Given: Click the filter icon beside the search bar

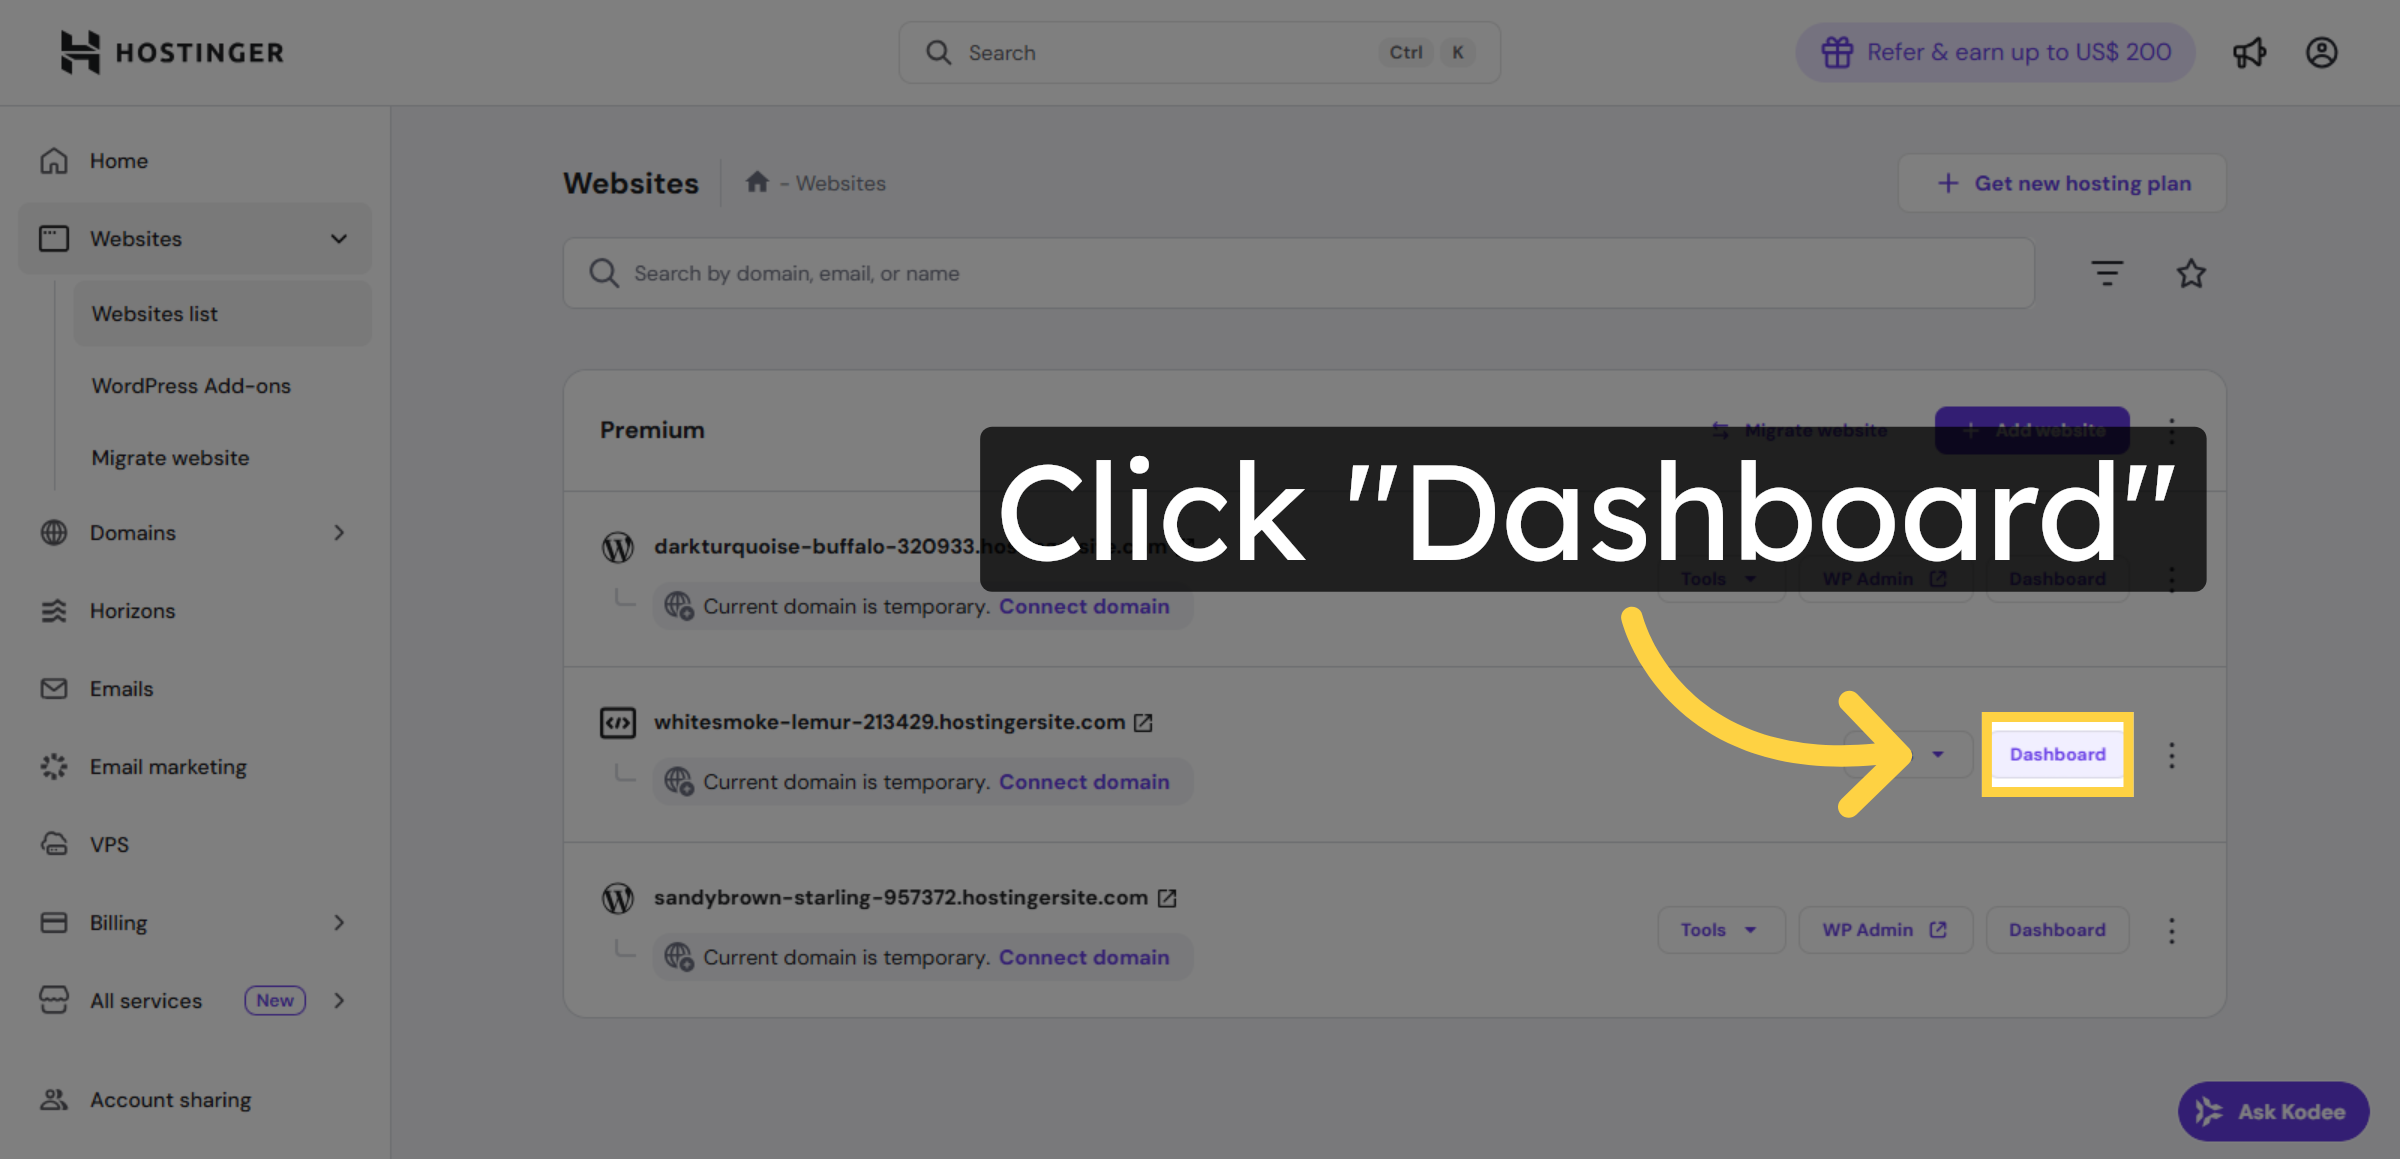Looking at the screenshot, I should coord(2107,272).
